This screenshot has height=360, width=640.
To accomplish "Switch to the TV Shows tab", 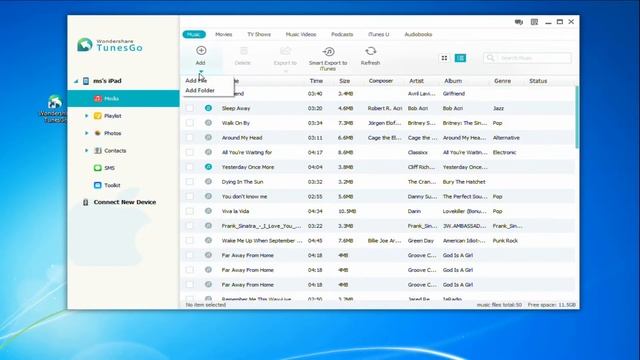I will pos(259,34).
